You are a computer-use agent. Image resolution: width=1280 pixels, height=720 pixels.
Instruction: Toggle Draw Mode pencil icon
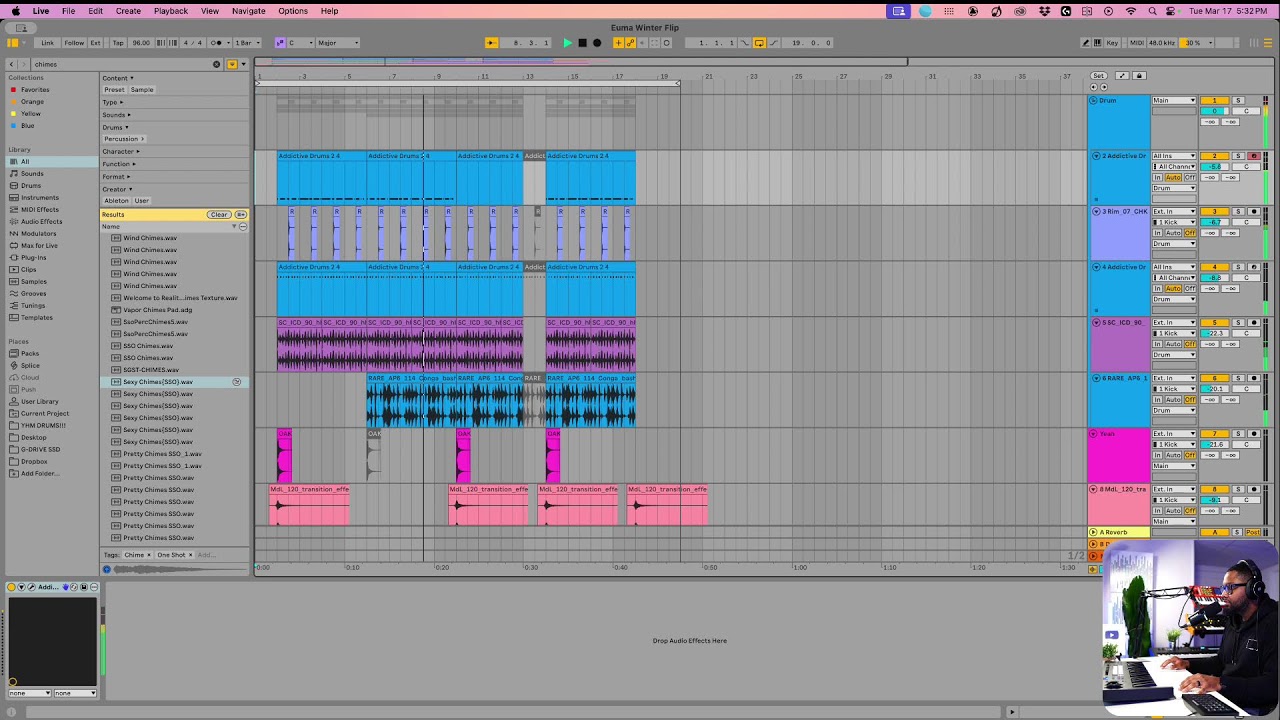click(x=1085, y=43)
